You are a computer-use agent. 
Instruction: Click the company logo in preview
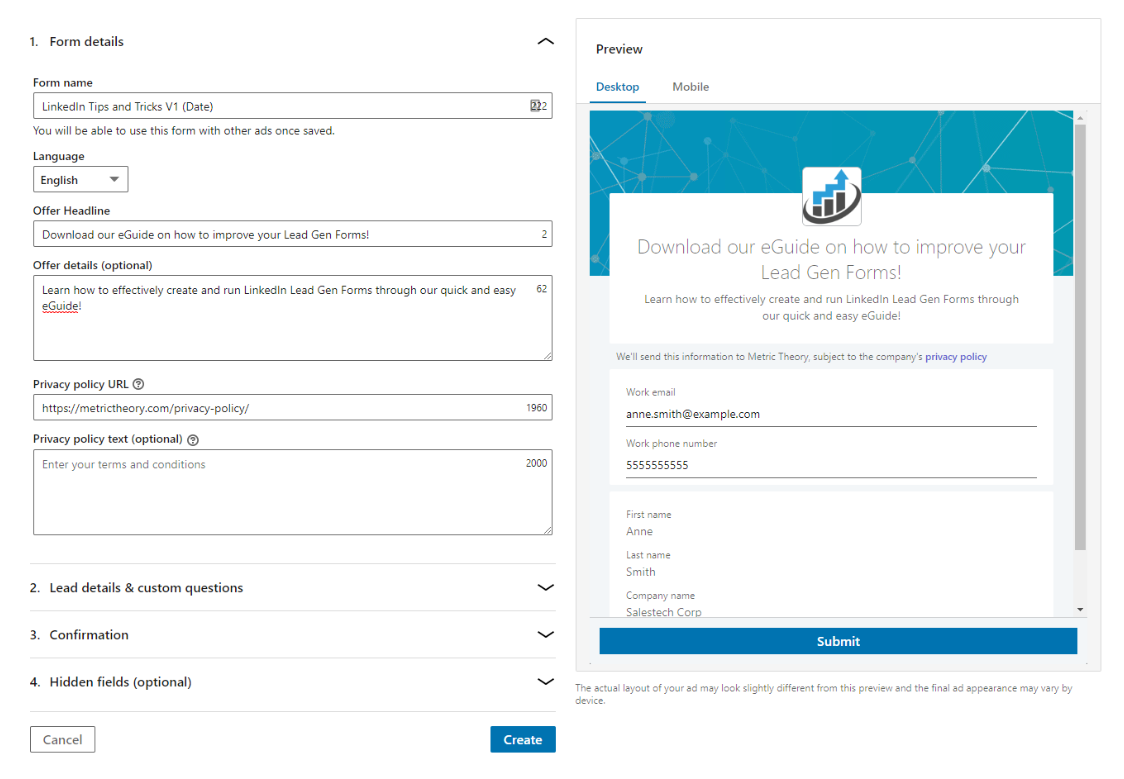(831, 196)
